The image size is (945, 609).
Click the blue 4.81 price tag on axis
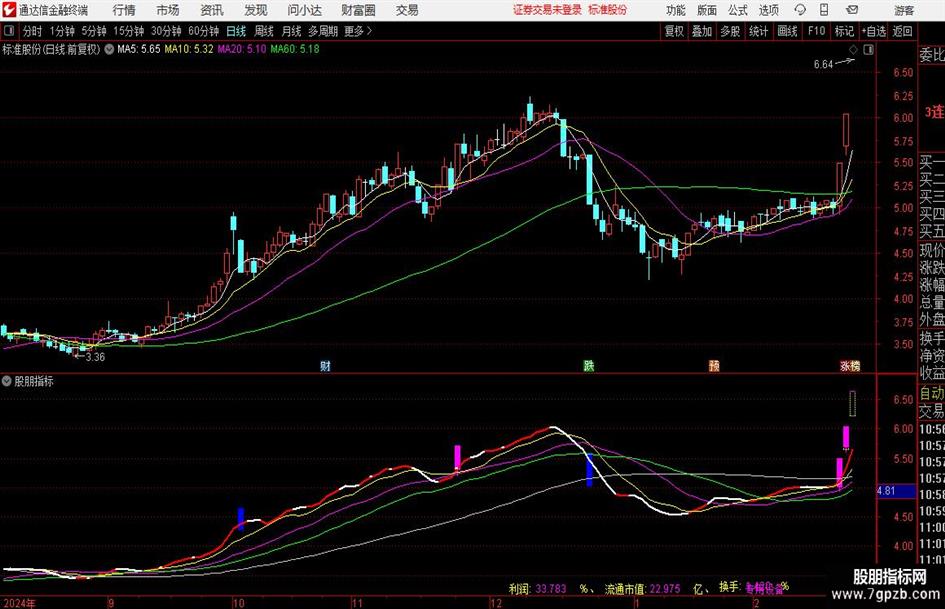click(x=896, y=491)
